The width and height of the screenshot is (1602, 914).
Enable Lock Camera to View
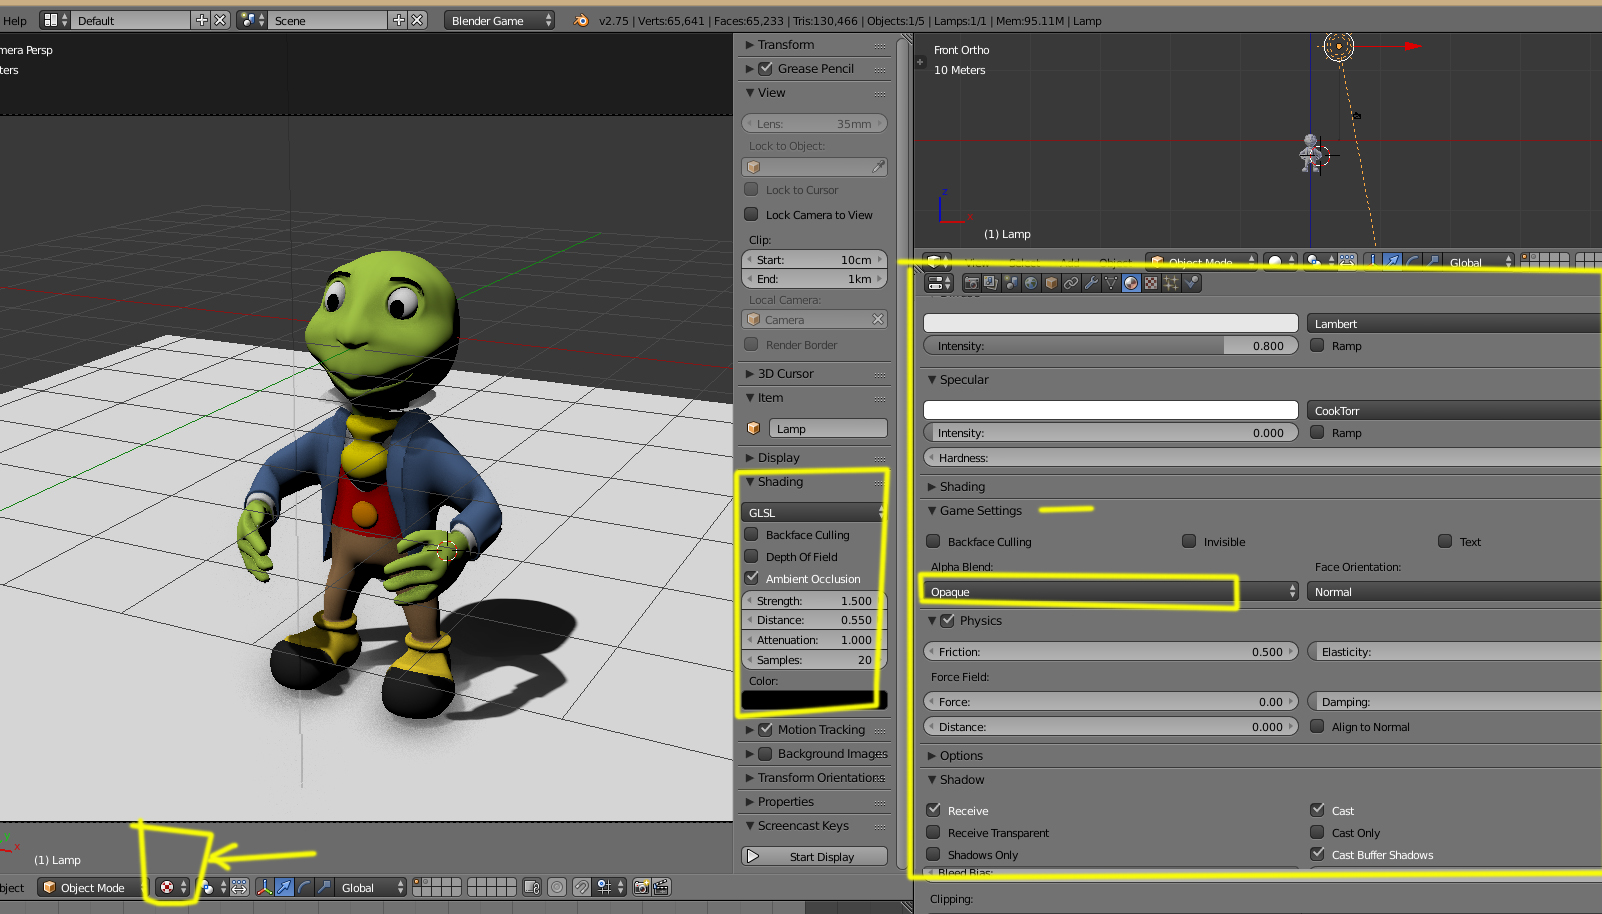pos(752,214)
